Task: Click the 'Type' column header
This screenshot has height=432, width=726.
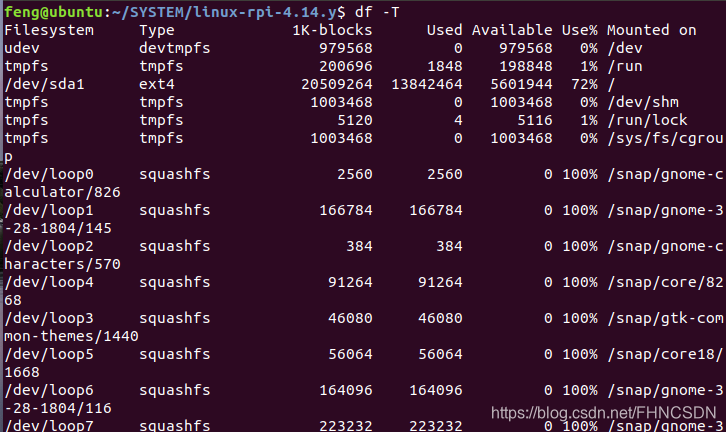Action: [157, 31]
